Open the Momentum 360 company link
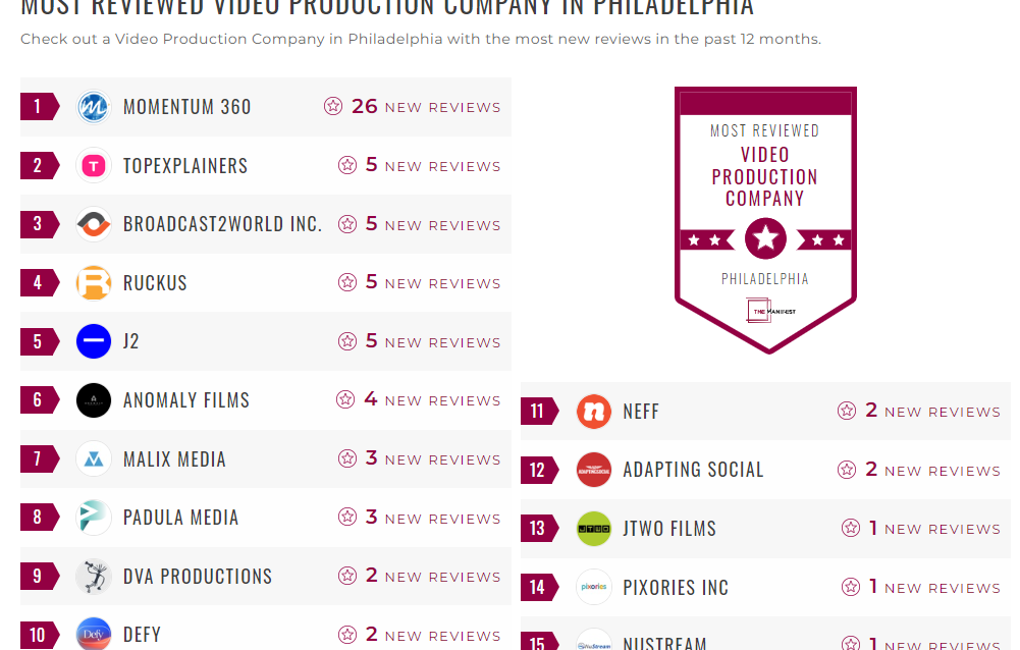Viewport: 1020px width, 650px height. point(187,107)
